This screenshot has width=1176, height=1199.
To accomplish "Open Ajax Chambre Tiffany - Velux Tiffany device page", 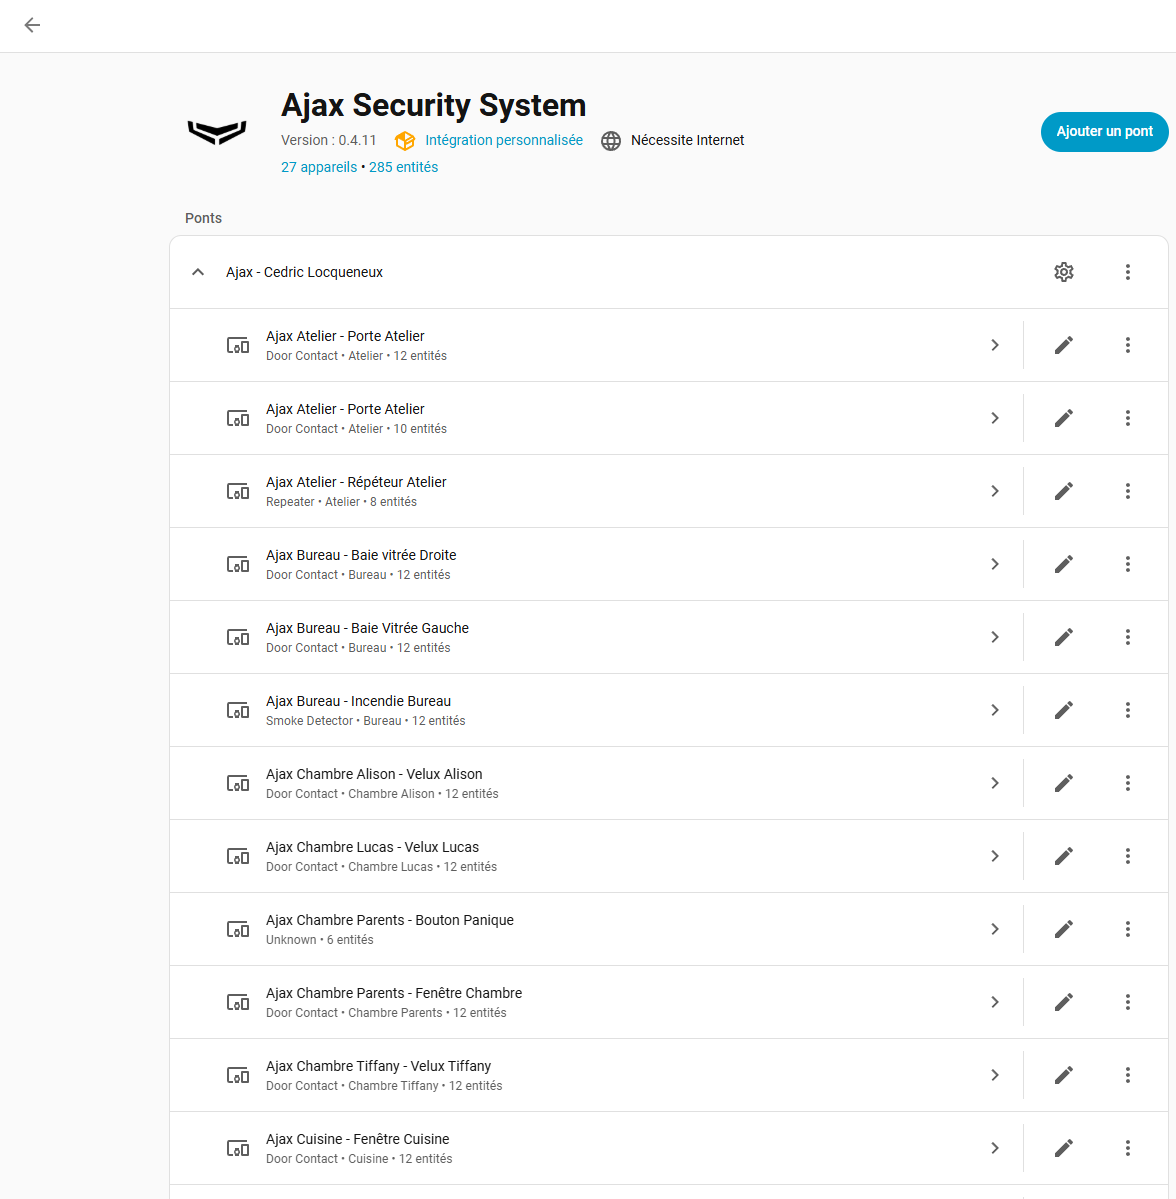I will tap(995, 1074).
